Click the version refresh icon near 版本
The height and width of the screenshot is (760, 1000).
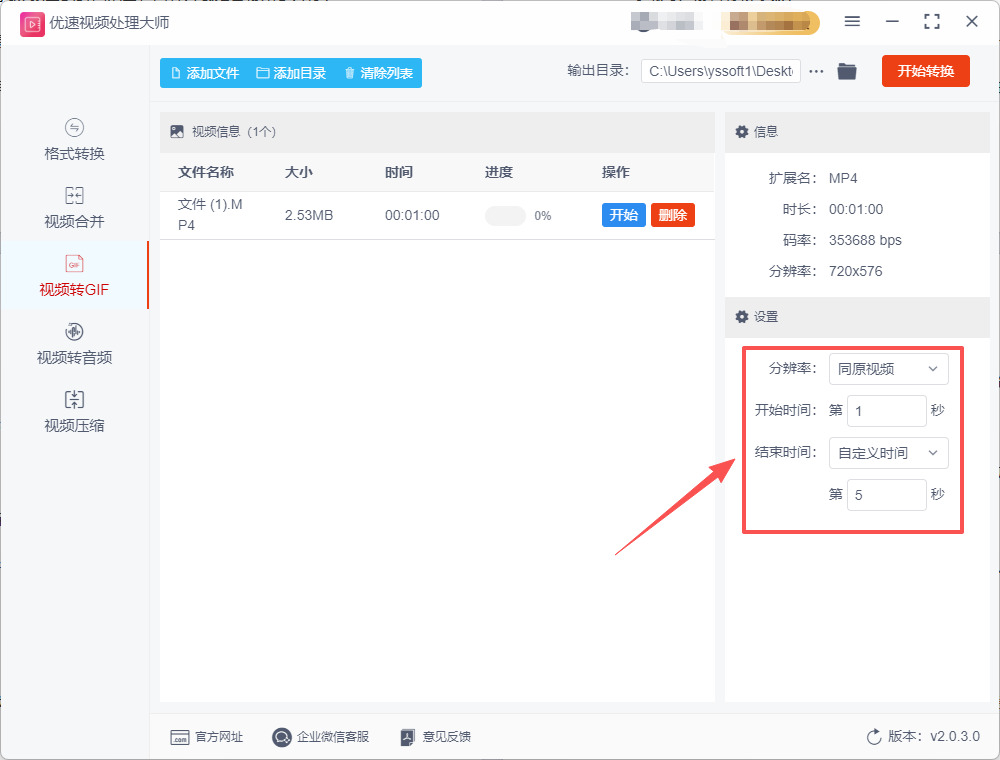(874, 737)
